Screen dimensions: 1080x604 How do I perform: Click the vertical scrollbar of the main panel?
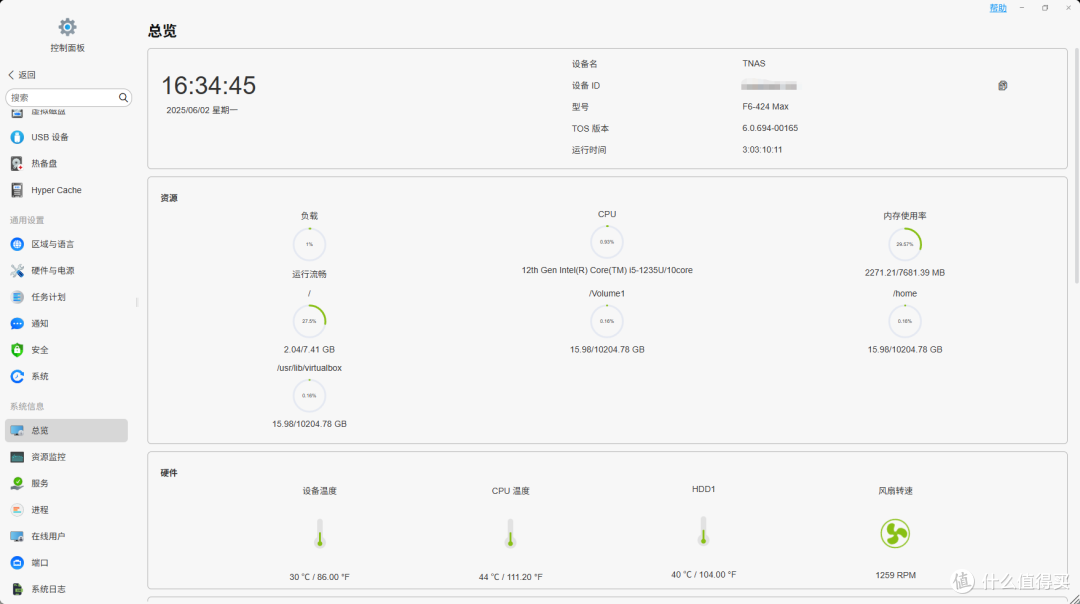(1077, 165)
